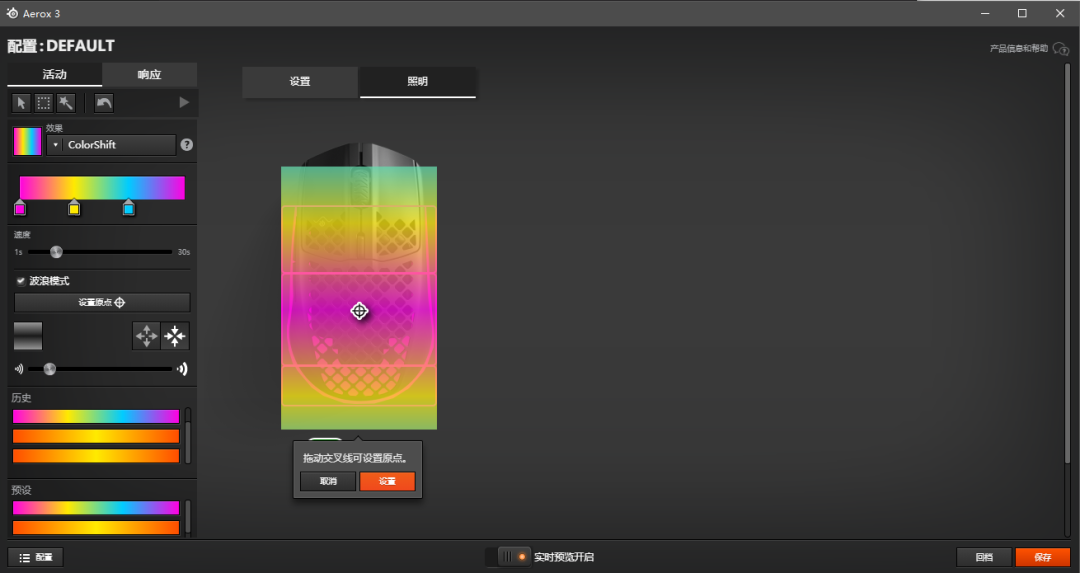Click the product help chat bubble icon
Screen dimensions: 1080x573
(1061, 49)
